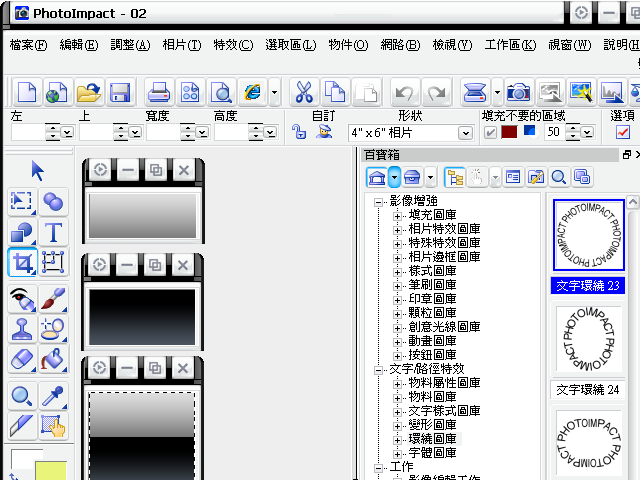Click the 左 position input field
Screen dimensions: 640x480
point(28,133)
